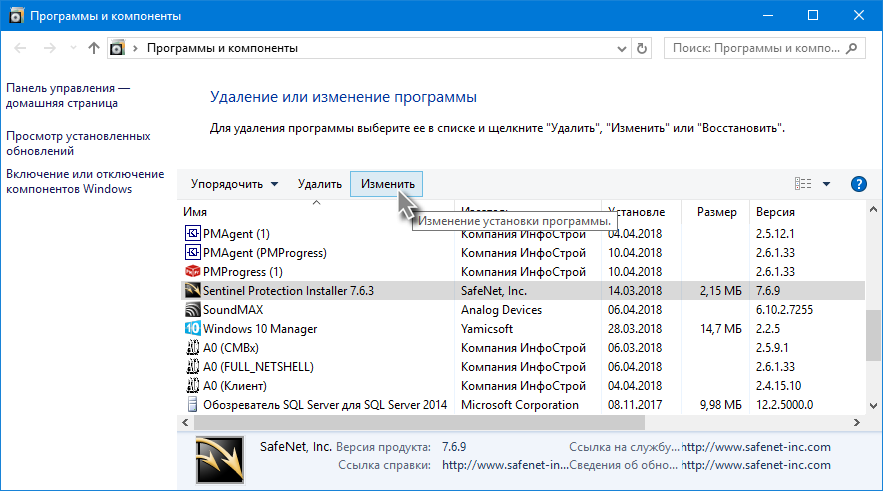Click the vertical scrollbar up arrow
This screenshot has height=491, width=883.
point(873,209)
